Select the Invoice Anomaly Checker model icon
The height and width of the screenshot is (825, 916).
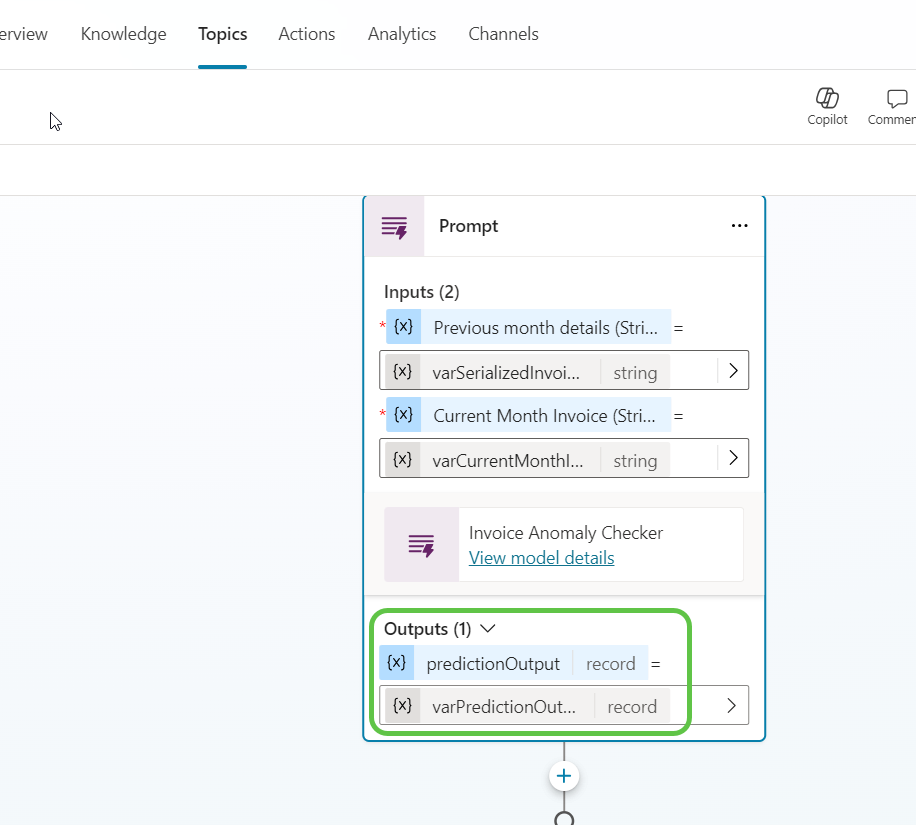pos(420,544)
